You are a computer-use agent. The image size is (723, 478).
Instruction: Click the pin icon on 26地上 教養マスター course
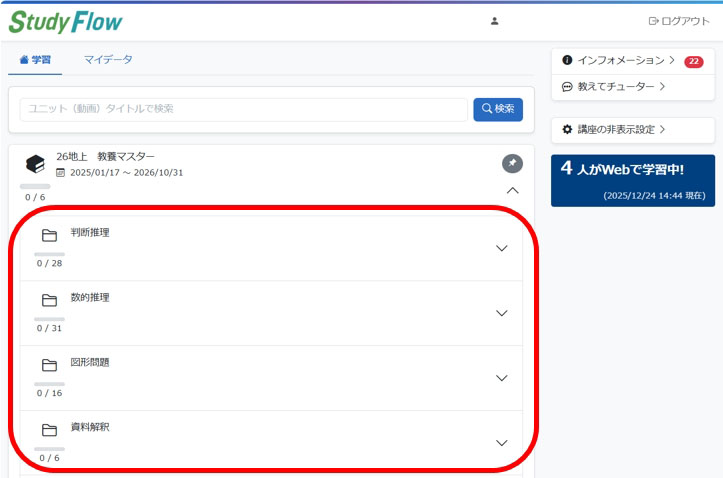512,163
